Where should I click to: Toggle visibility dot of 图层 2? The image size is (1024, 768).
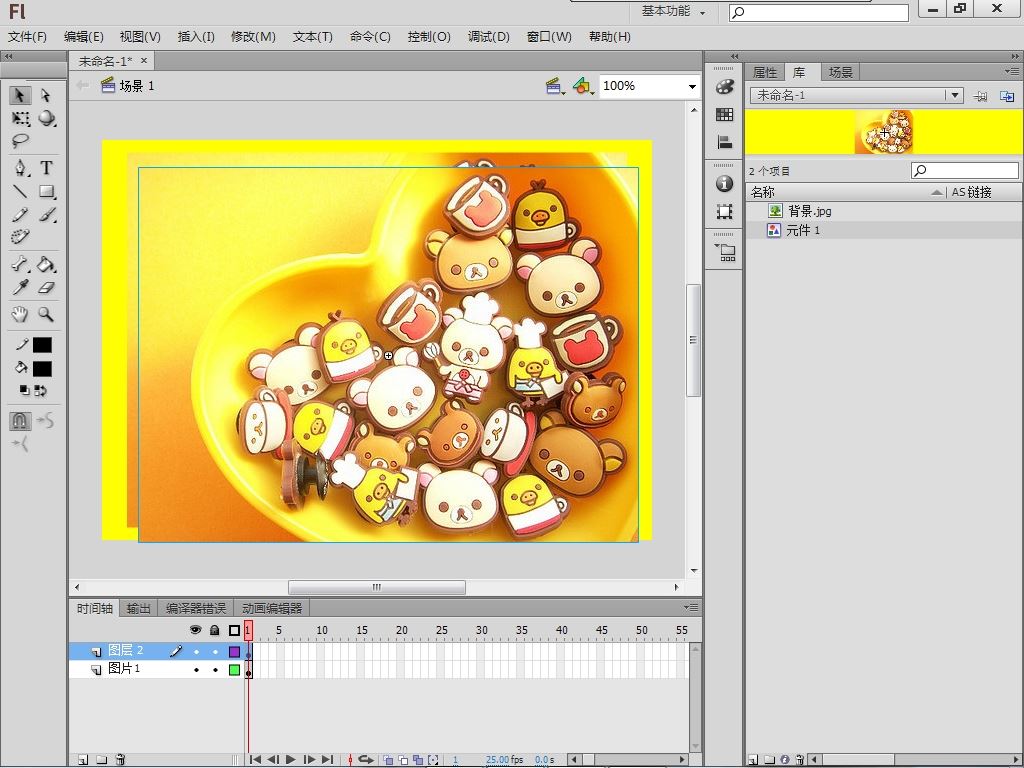[196, 651]
